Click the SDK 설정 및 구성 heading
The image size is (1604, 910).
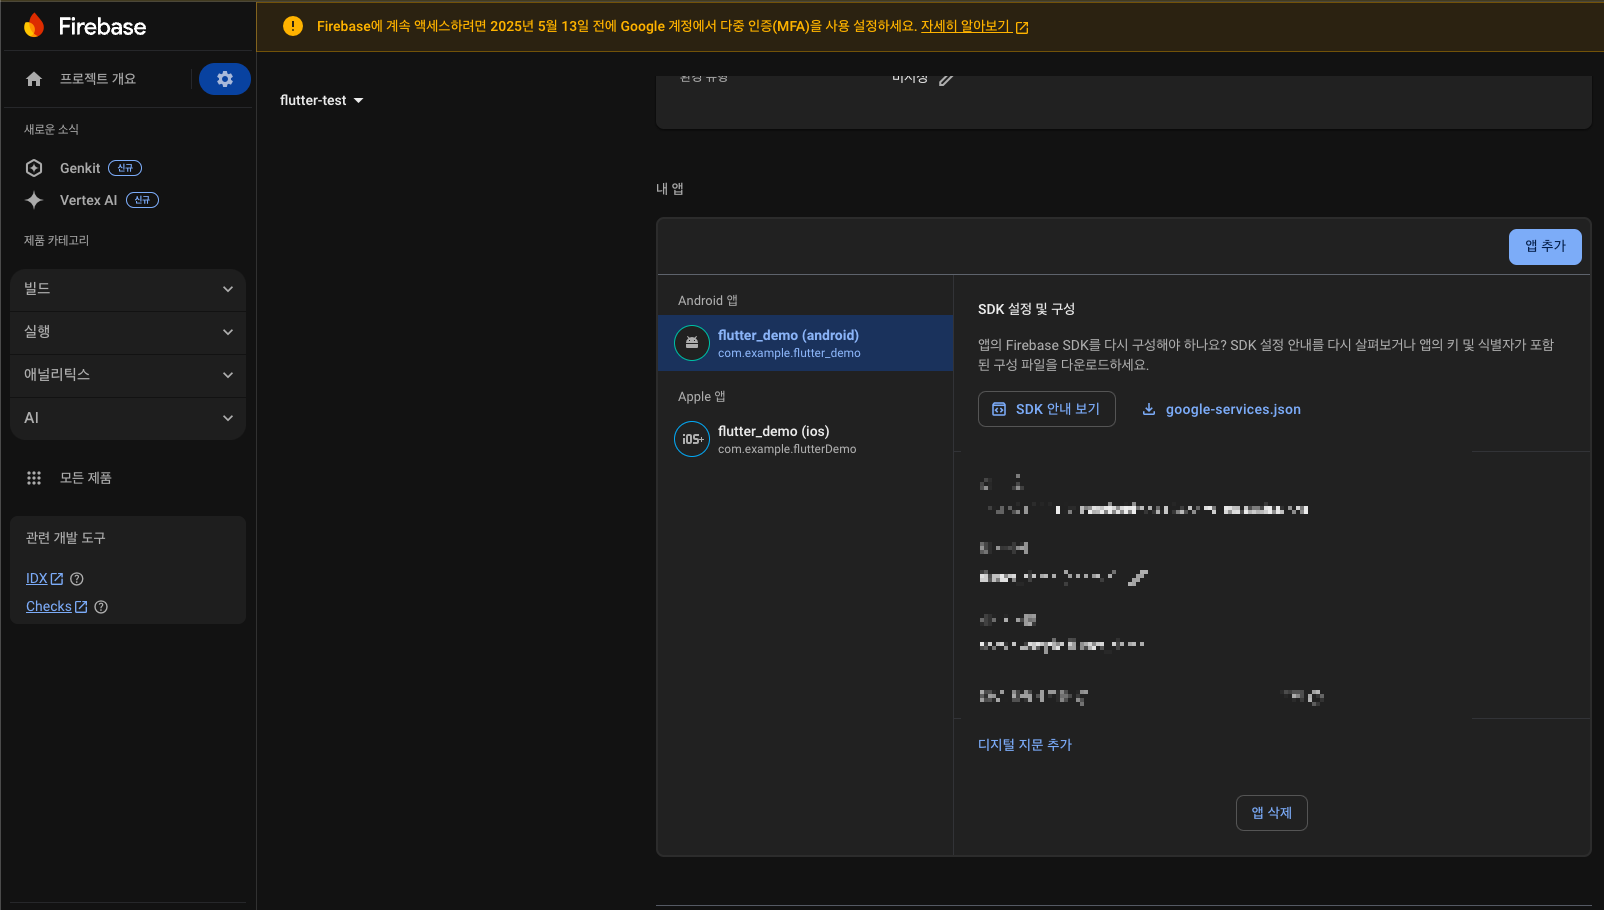tap(1026, 309)
